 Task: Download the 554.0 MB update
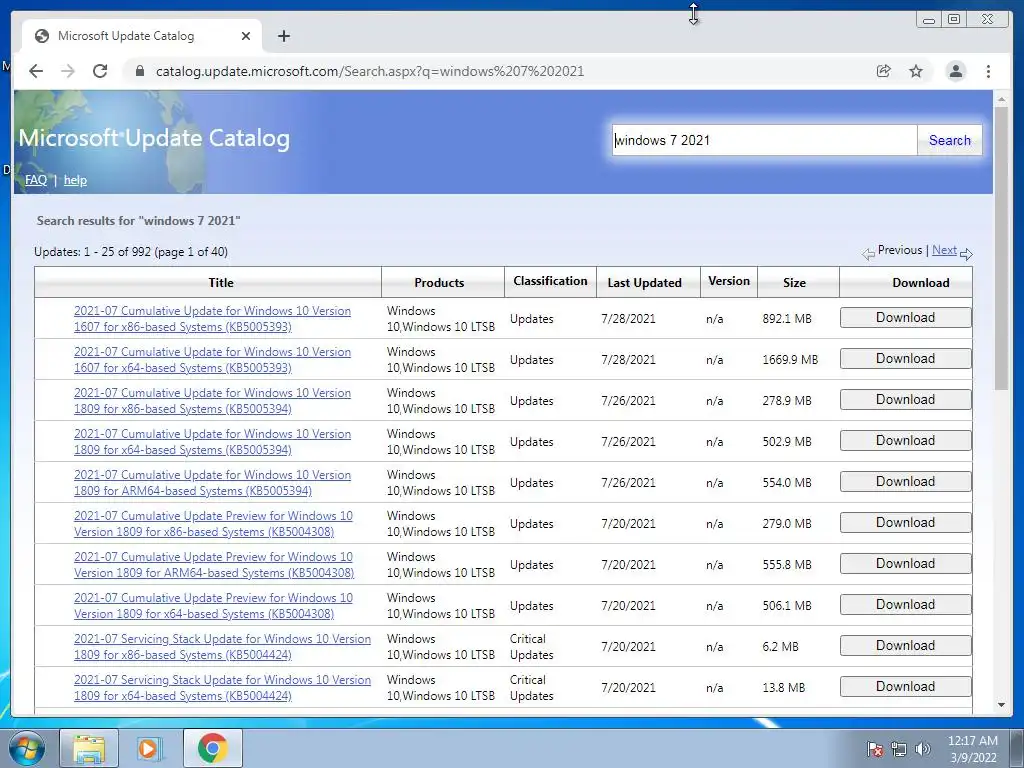point(905,481)
